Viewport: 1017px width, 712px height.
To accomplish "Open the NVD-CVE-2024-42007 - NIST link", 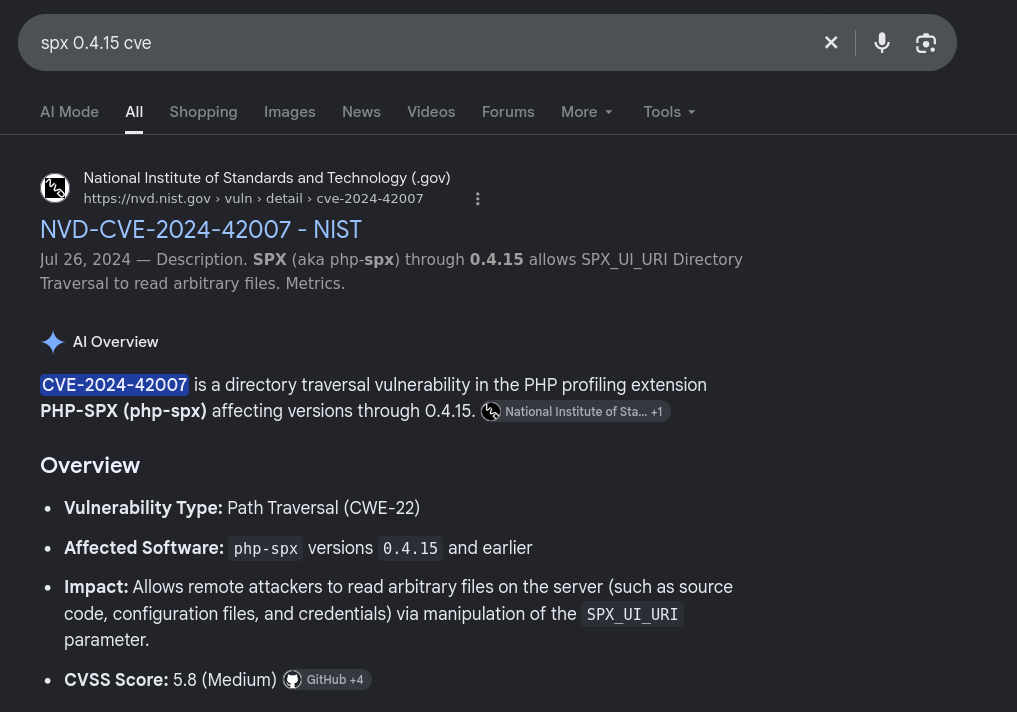I will point(201,230).
